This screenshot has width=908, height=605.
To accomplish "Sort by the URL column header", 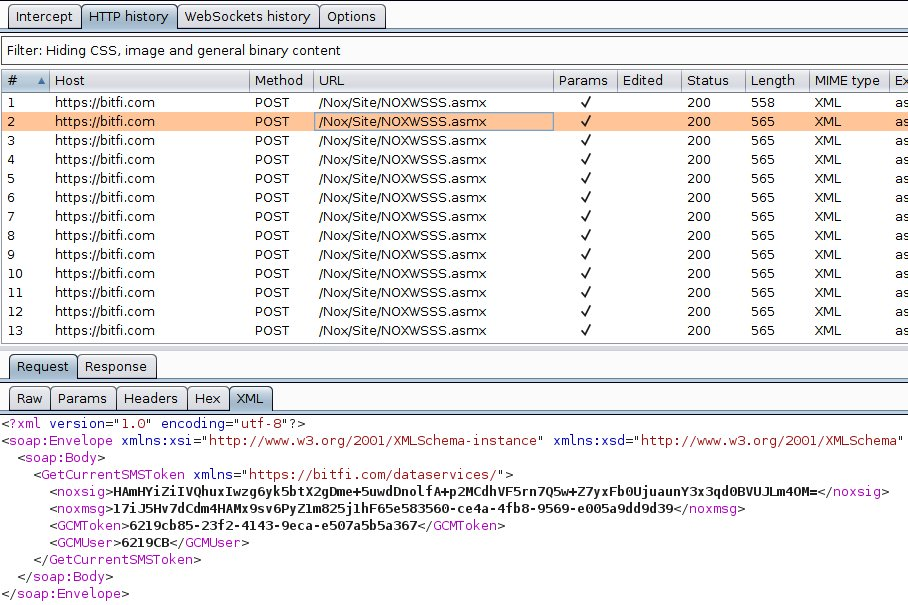I will (x=433, y=80).
